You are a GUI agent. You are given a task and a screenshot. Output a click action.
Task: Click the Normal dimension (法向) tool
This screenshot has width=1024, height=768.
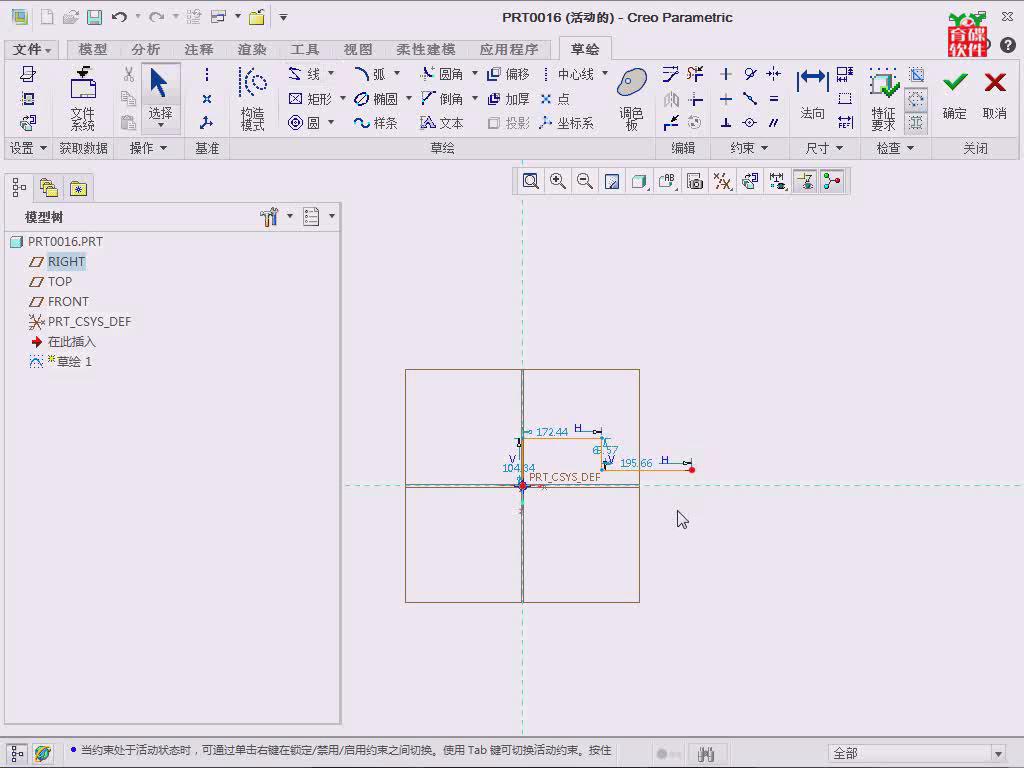[x=812, y=95]
